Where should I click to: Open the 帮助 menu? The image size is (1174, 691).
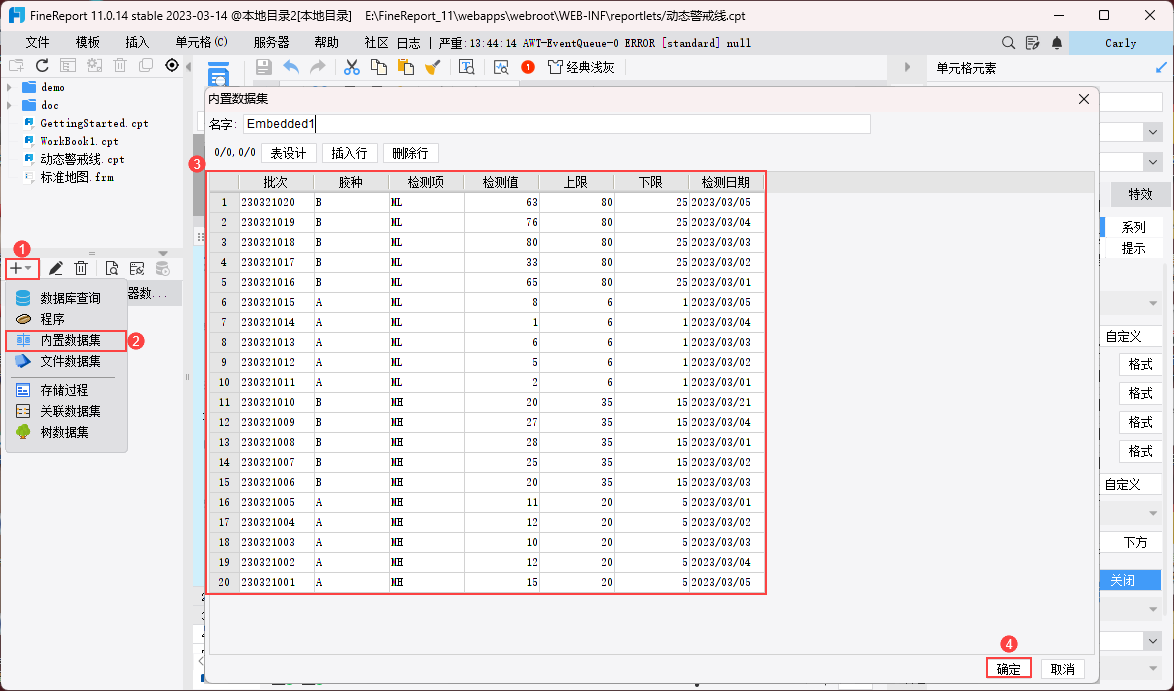point(326,43)
